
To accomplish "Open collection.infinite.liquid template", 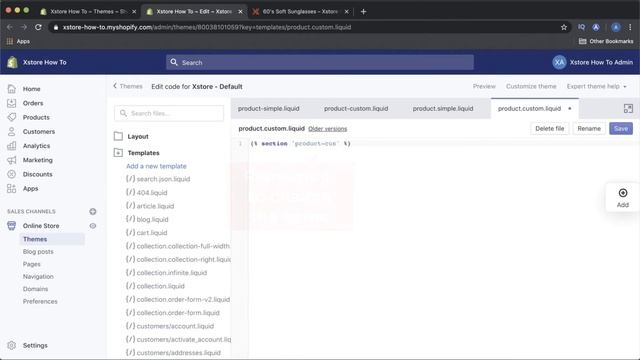I will pyautogui.click(x=167, y=272).
